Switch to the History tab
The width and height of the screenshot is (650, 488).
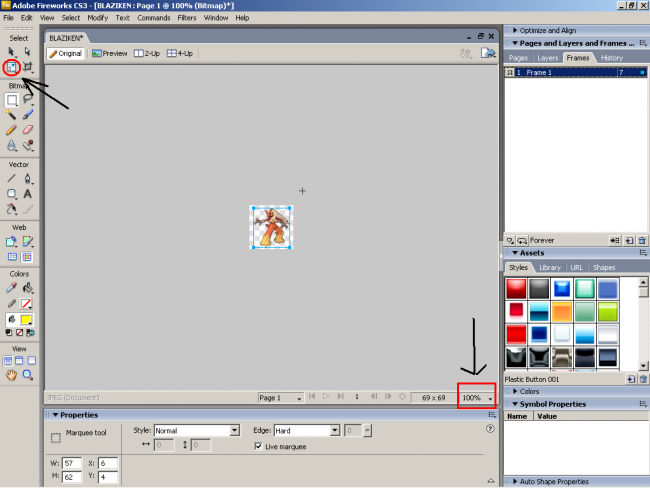[x=612, y=58]
